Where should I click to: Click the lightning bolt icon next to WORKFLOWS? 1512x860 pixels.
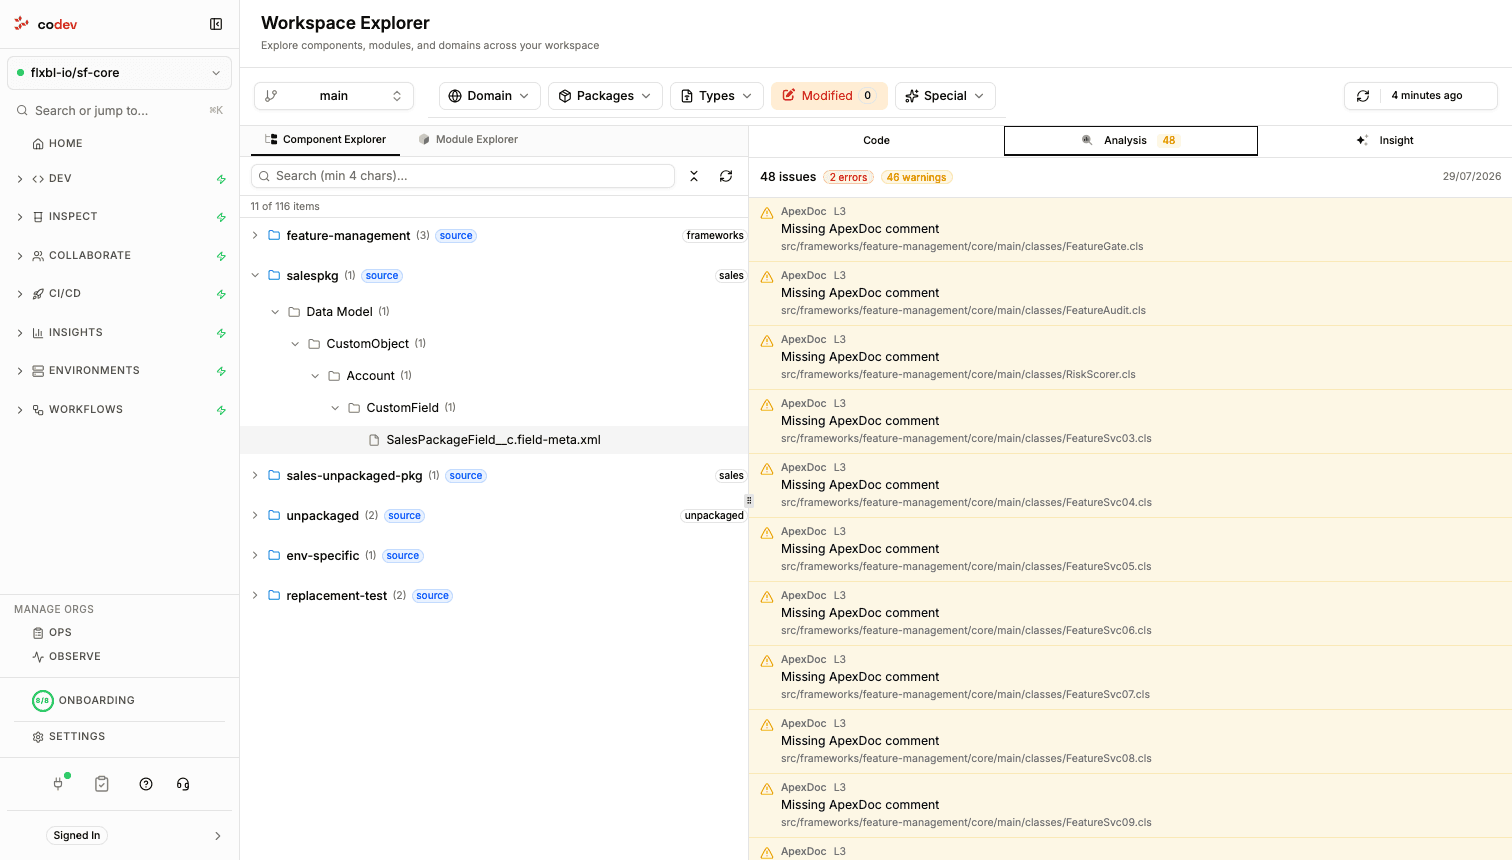[221, 410]
